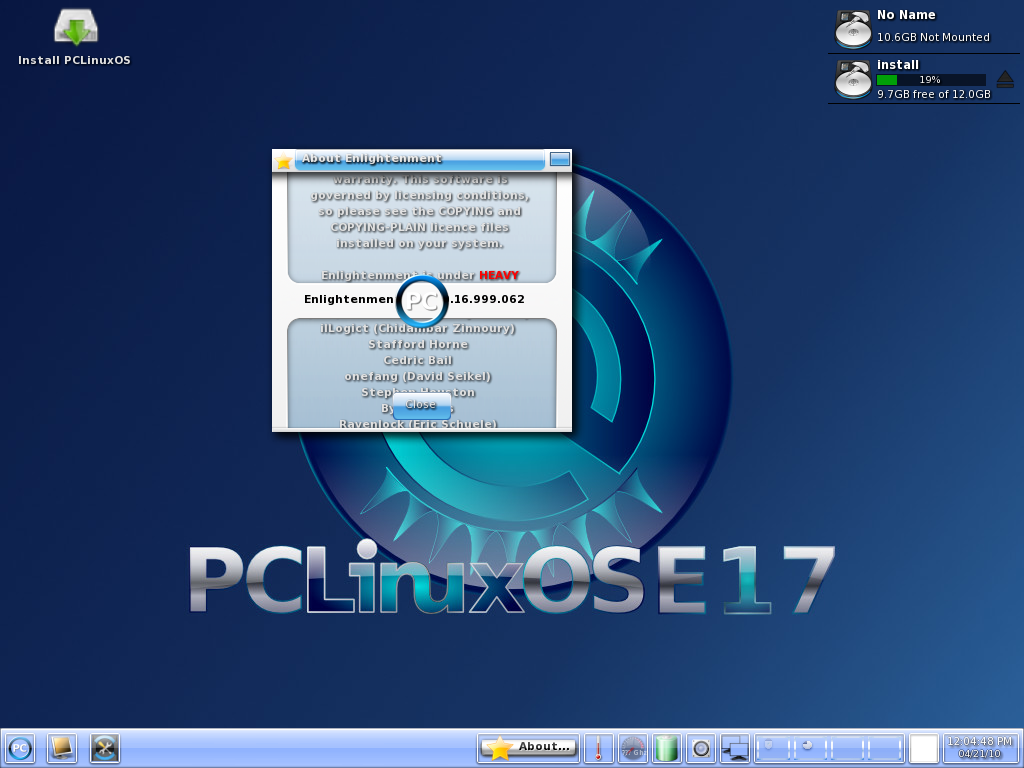Click the CPU frequency speedometer gadget

633,748
